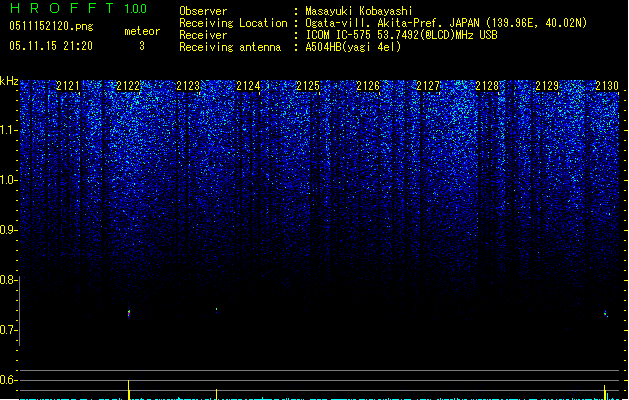
Task: Click the faint meteor echo between 2123 and 2124
Action: [x=217, y=310]
